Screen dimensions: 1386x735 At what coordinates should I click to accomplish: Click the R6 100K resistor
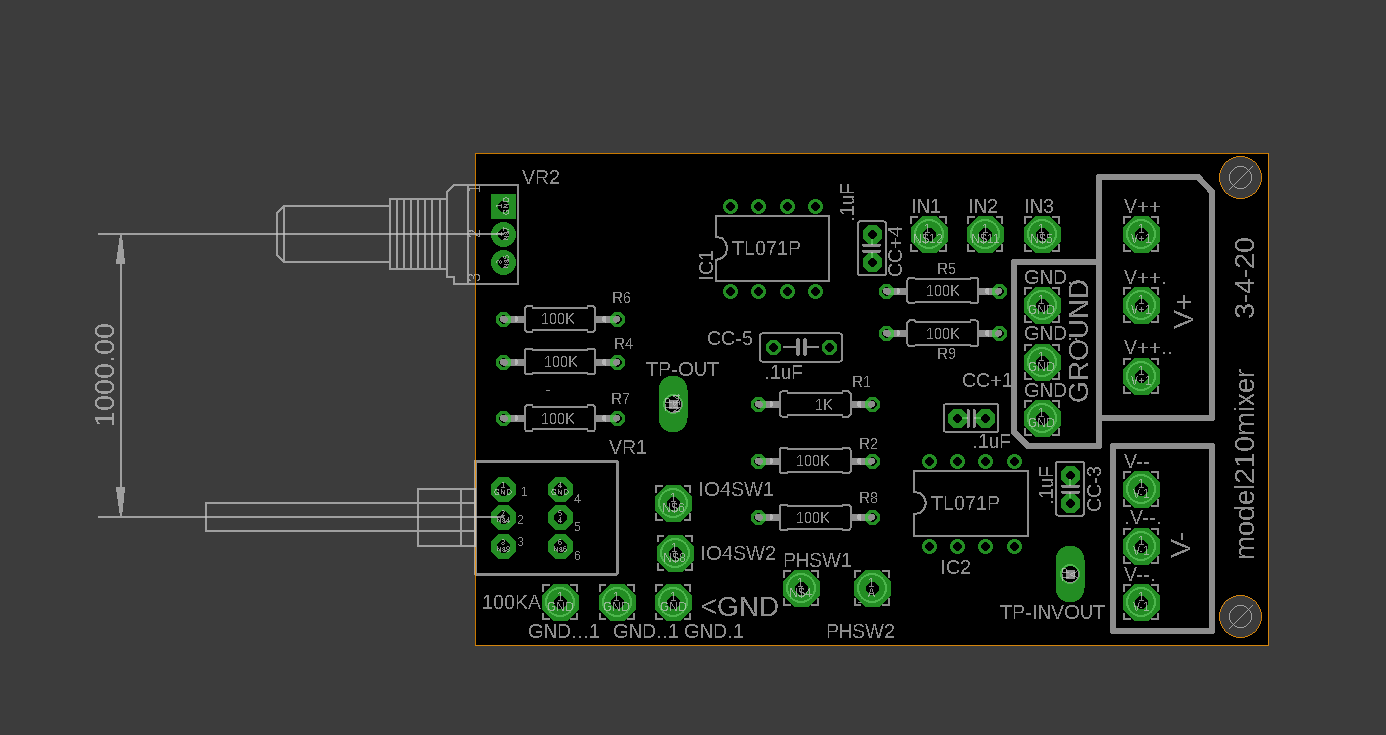pyautogui.click(x=559, y=319)
